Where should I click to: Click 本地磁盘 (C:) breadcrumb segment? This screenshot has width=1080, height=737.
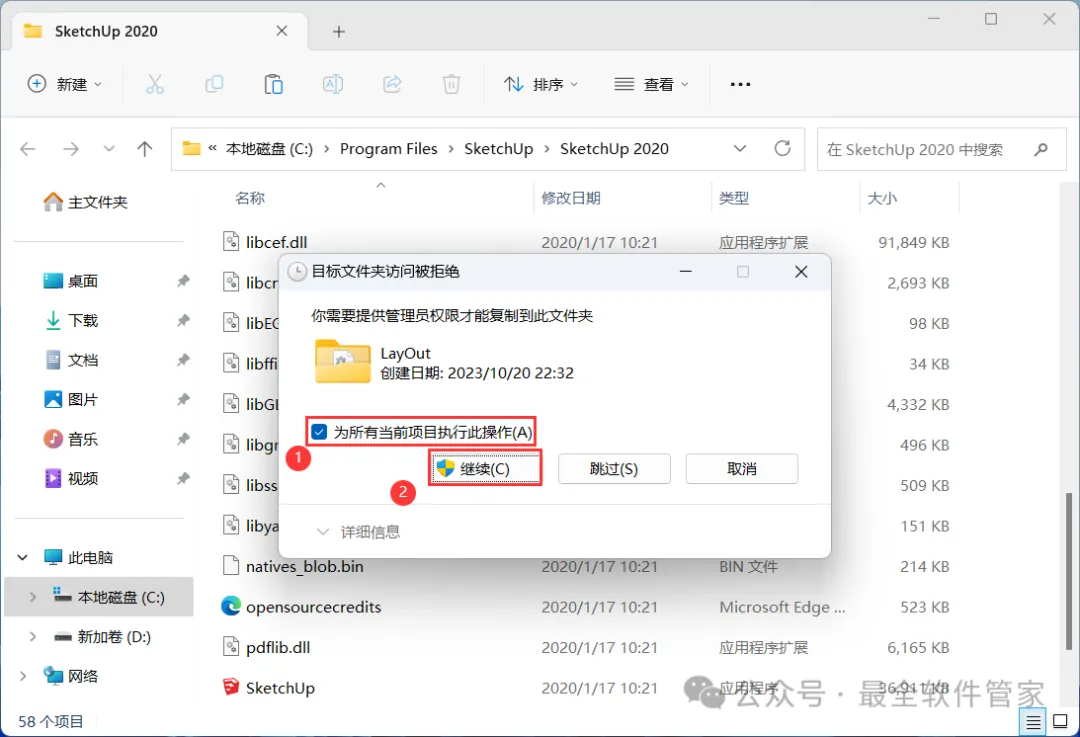(269, 149)
